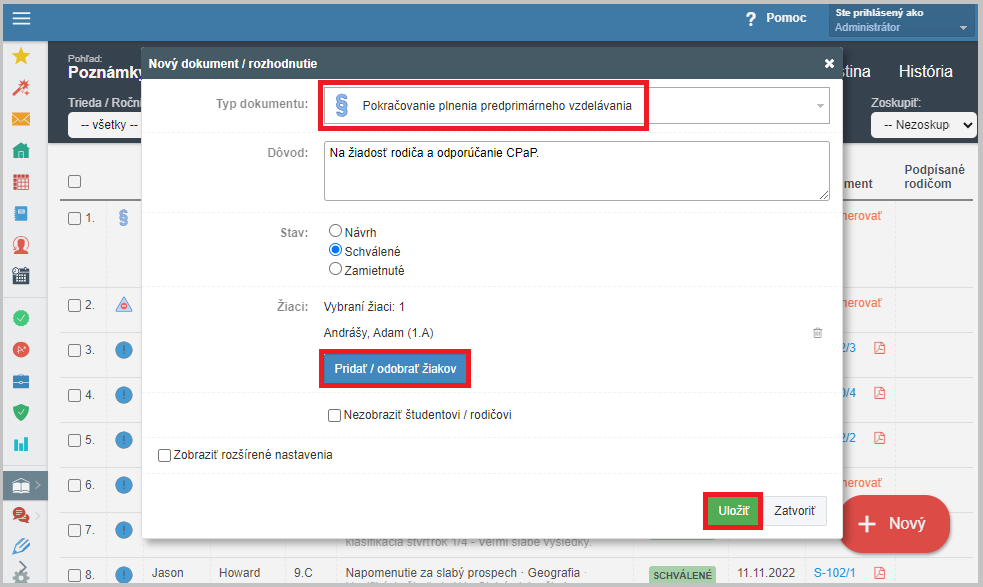Open the red calendar grid icon

[x=21, y=182]
